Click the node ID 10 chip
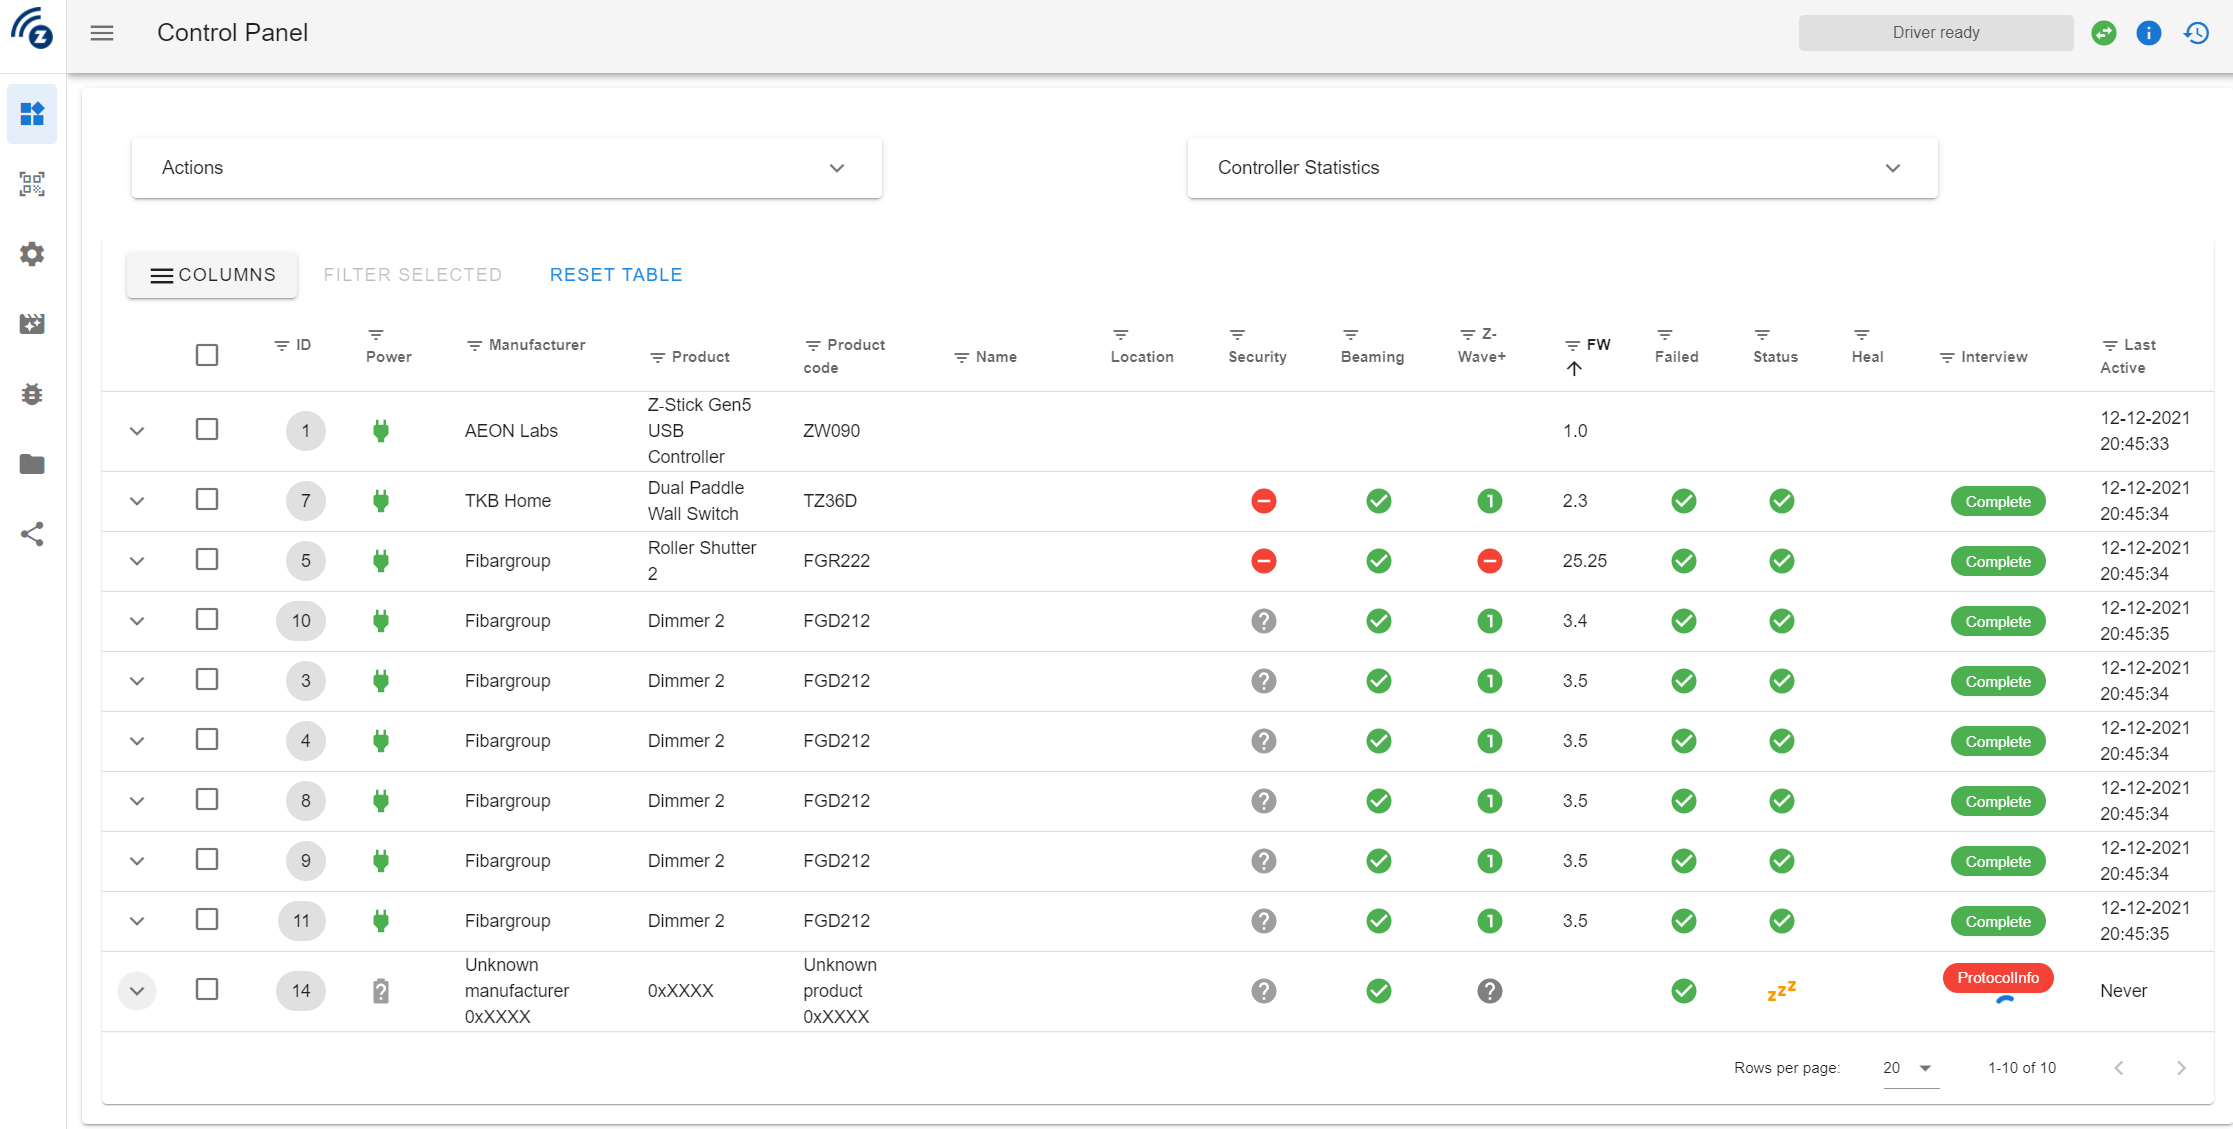This screenshot has height=1129, width=2233. coord(301,621)
